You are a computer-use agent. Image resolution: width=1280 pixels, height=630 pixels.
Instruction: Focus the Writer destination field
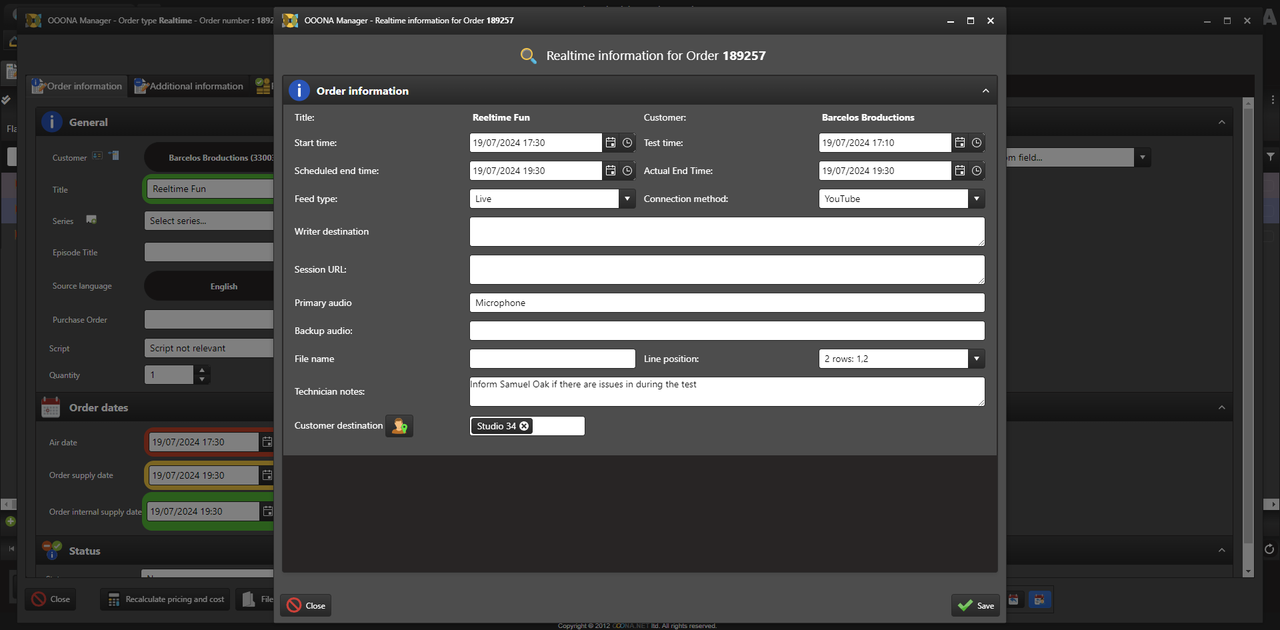(x=726, y=231)
